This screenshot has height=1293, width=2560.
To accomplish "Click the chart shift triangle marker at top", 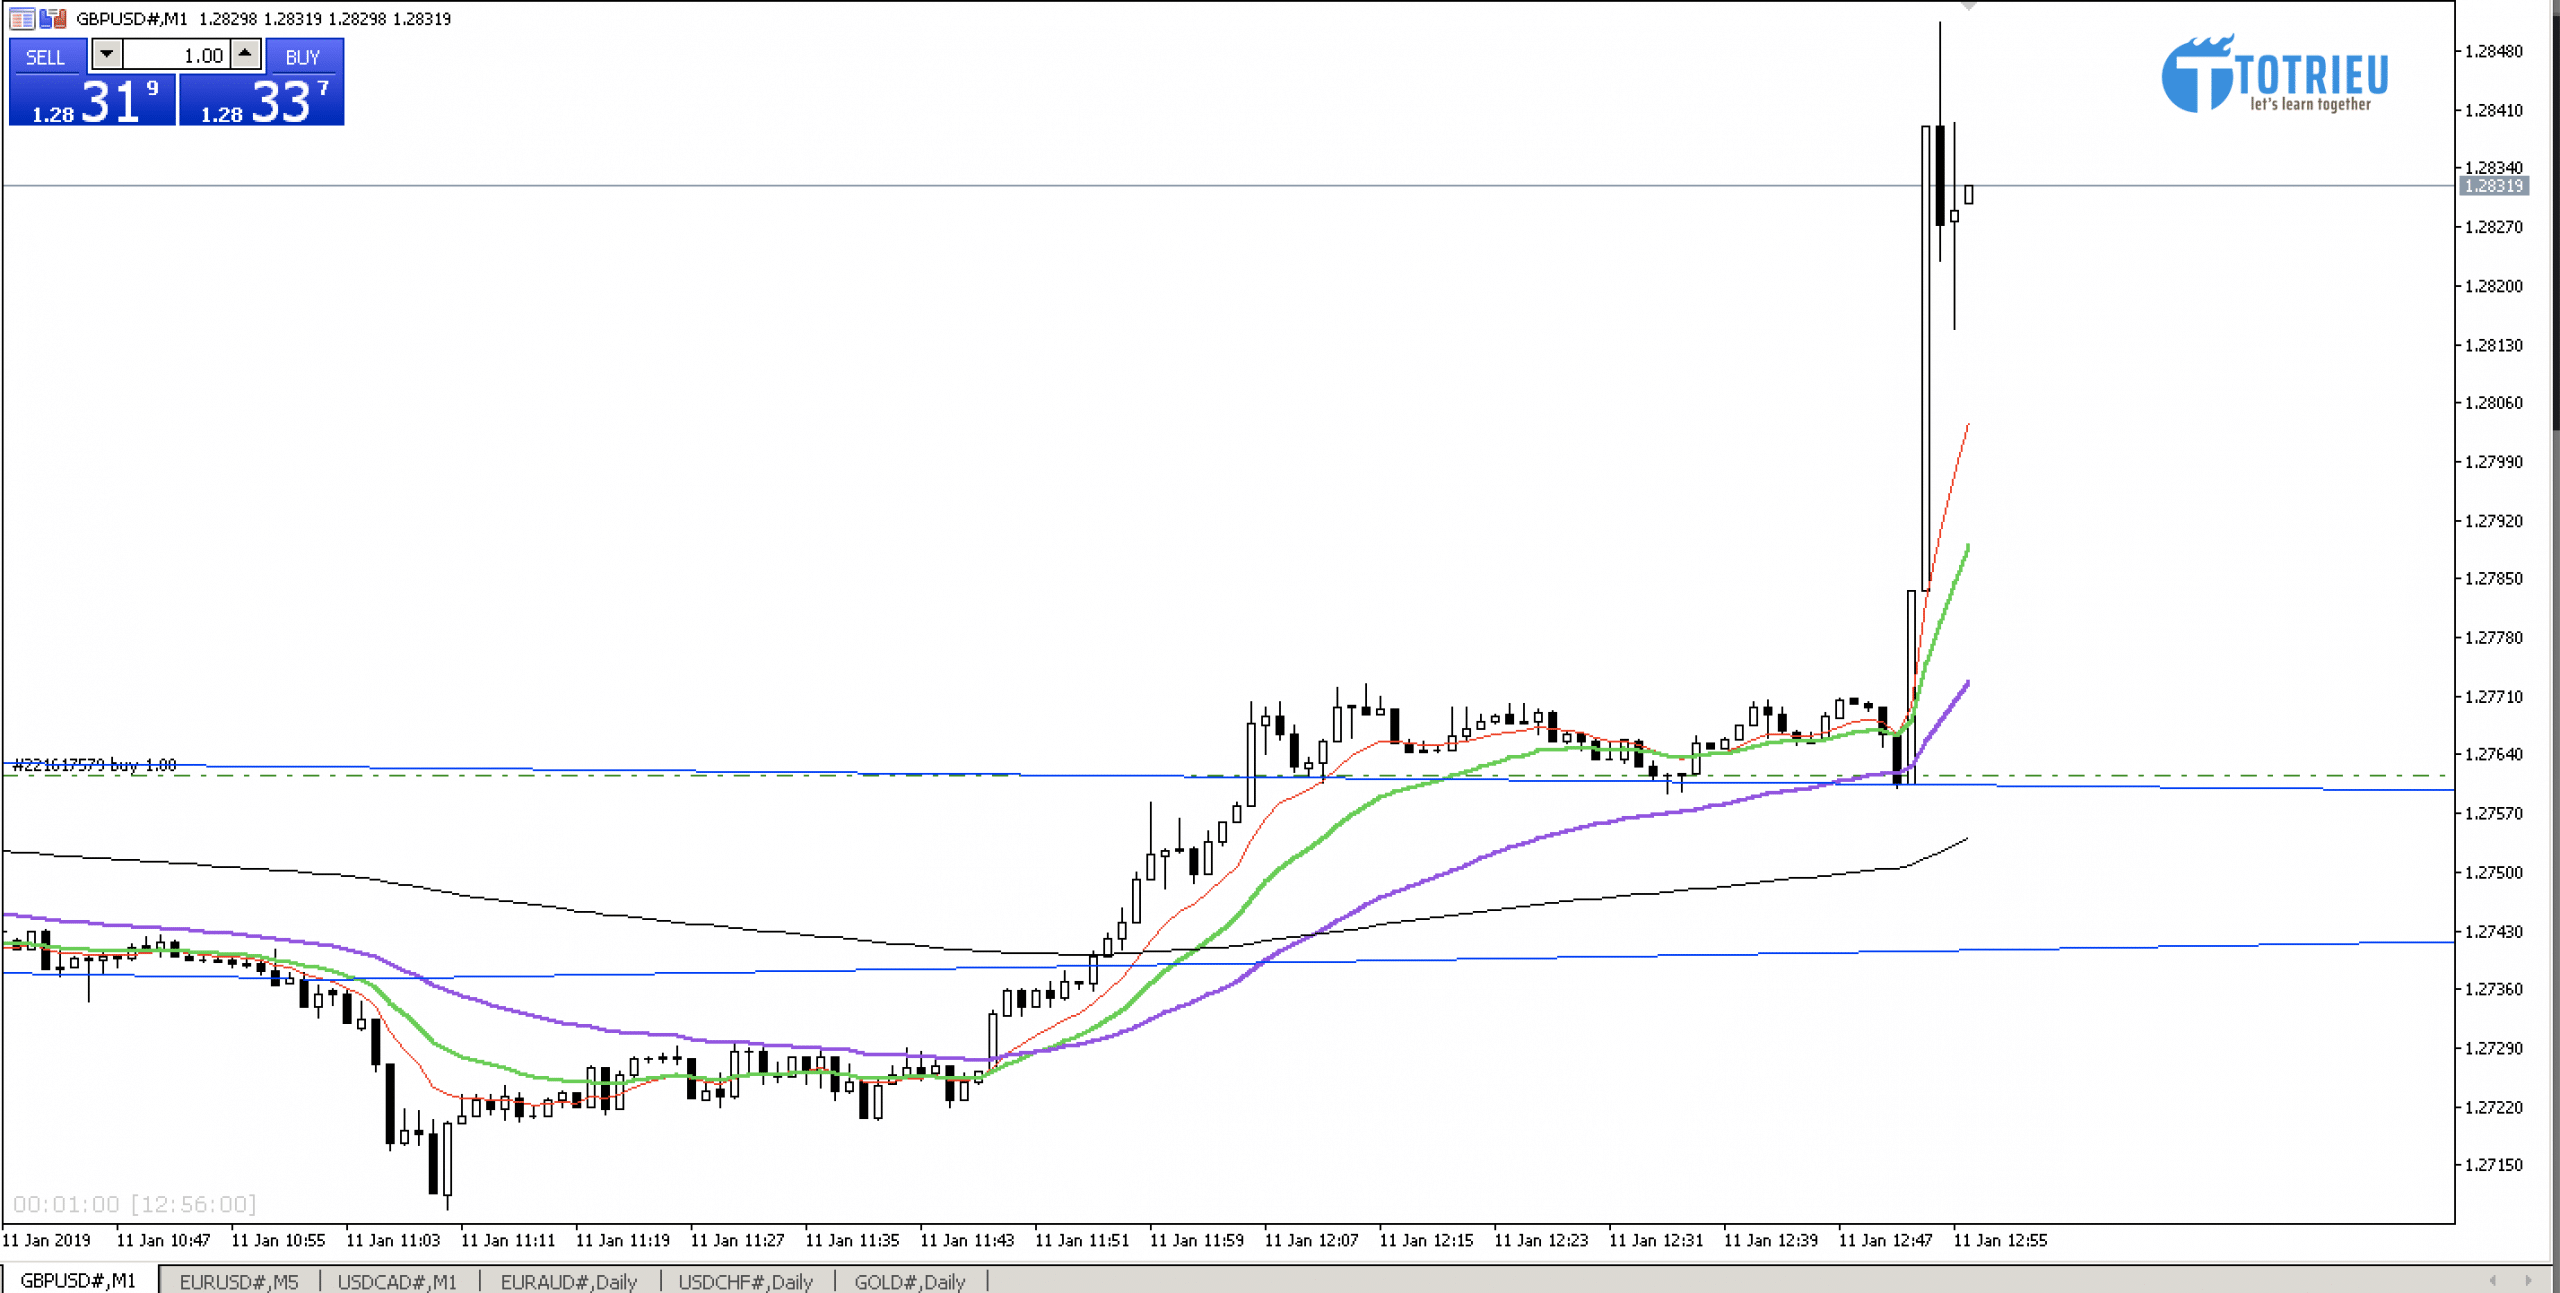I will (x=1968, y=6).
